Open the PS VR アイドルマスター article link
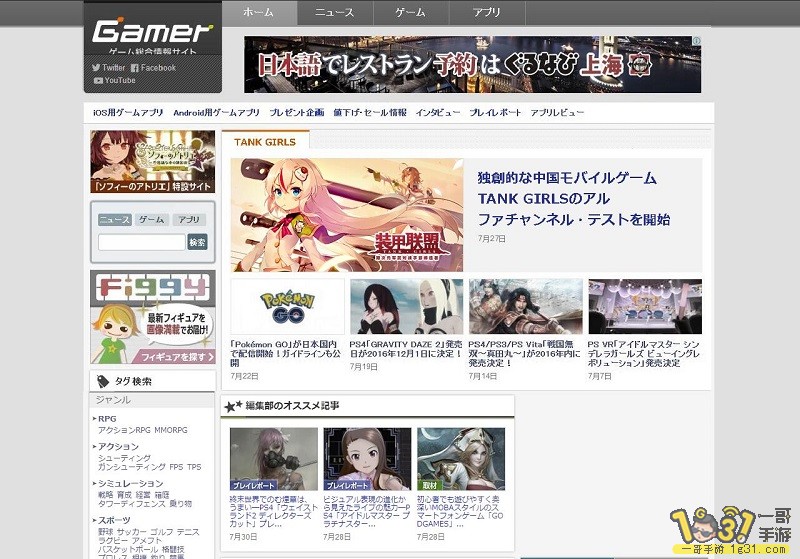 point(643,353)
